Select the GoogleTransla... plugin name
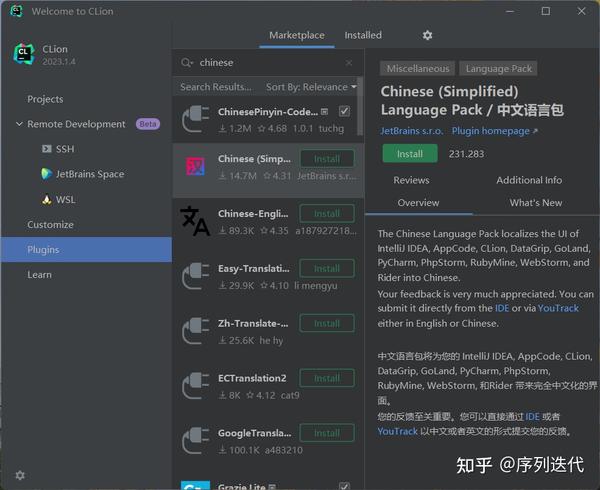 [x=254, y=433]
